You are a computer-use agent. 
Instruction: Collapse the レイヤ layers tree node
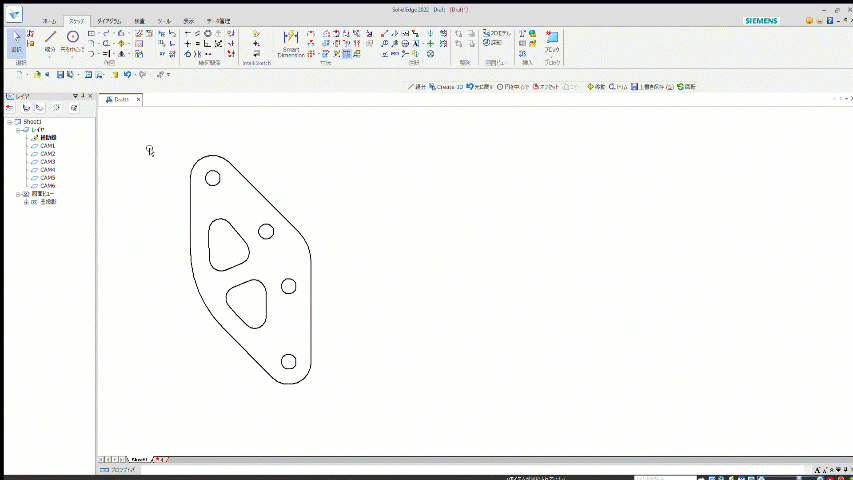tap(18, 130)
